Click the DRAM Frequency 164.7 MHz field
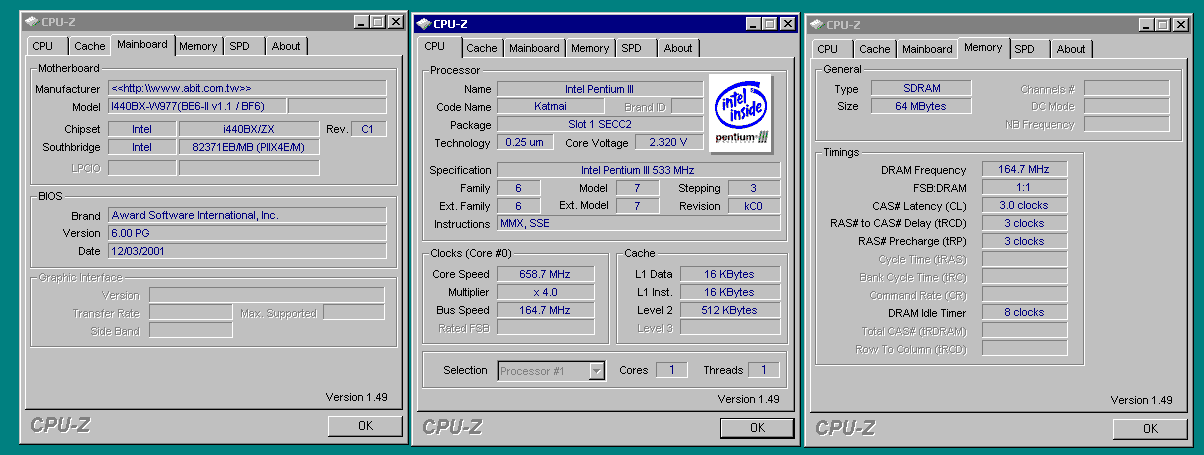 click(x=1024, y=170)
